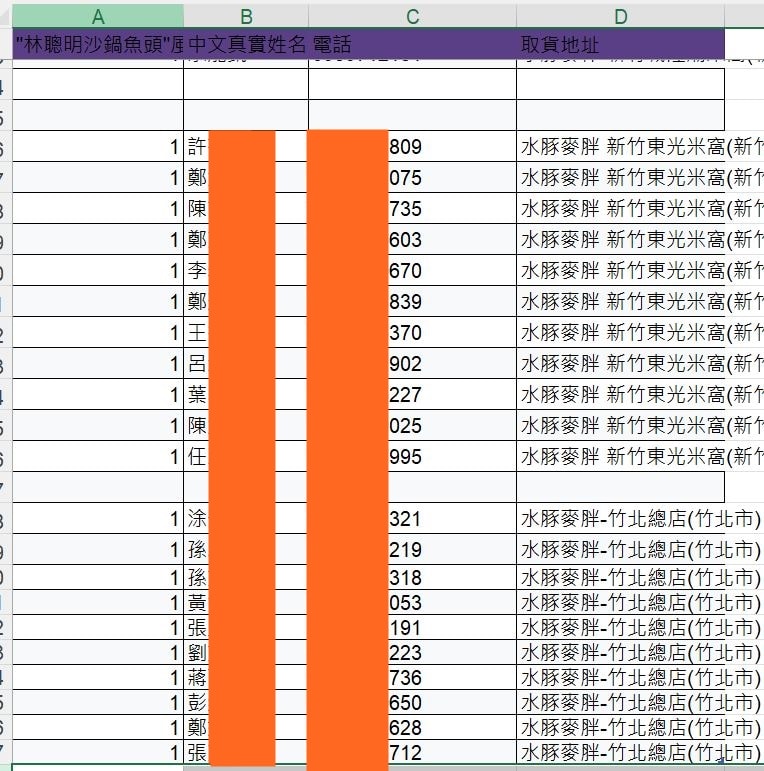Click 竹北總店 address in the 053 row
The height and width of the screenshot is (771, 764).
(620, 602)
